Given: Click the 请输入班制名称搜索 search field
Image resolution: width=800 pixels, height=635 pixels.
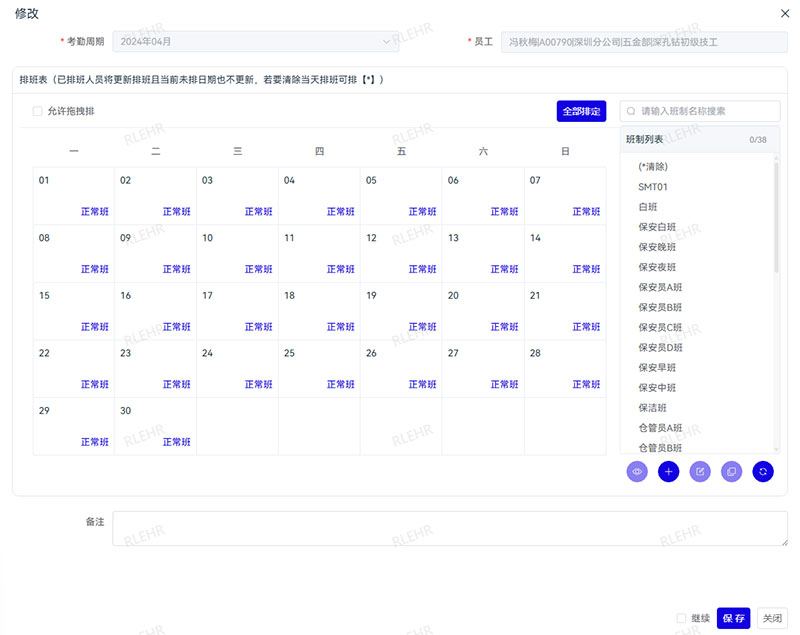Looking at the screenshot, I should coord(700,111).
